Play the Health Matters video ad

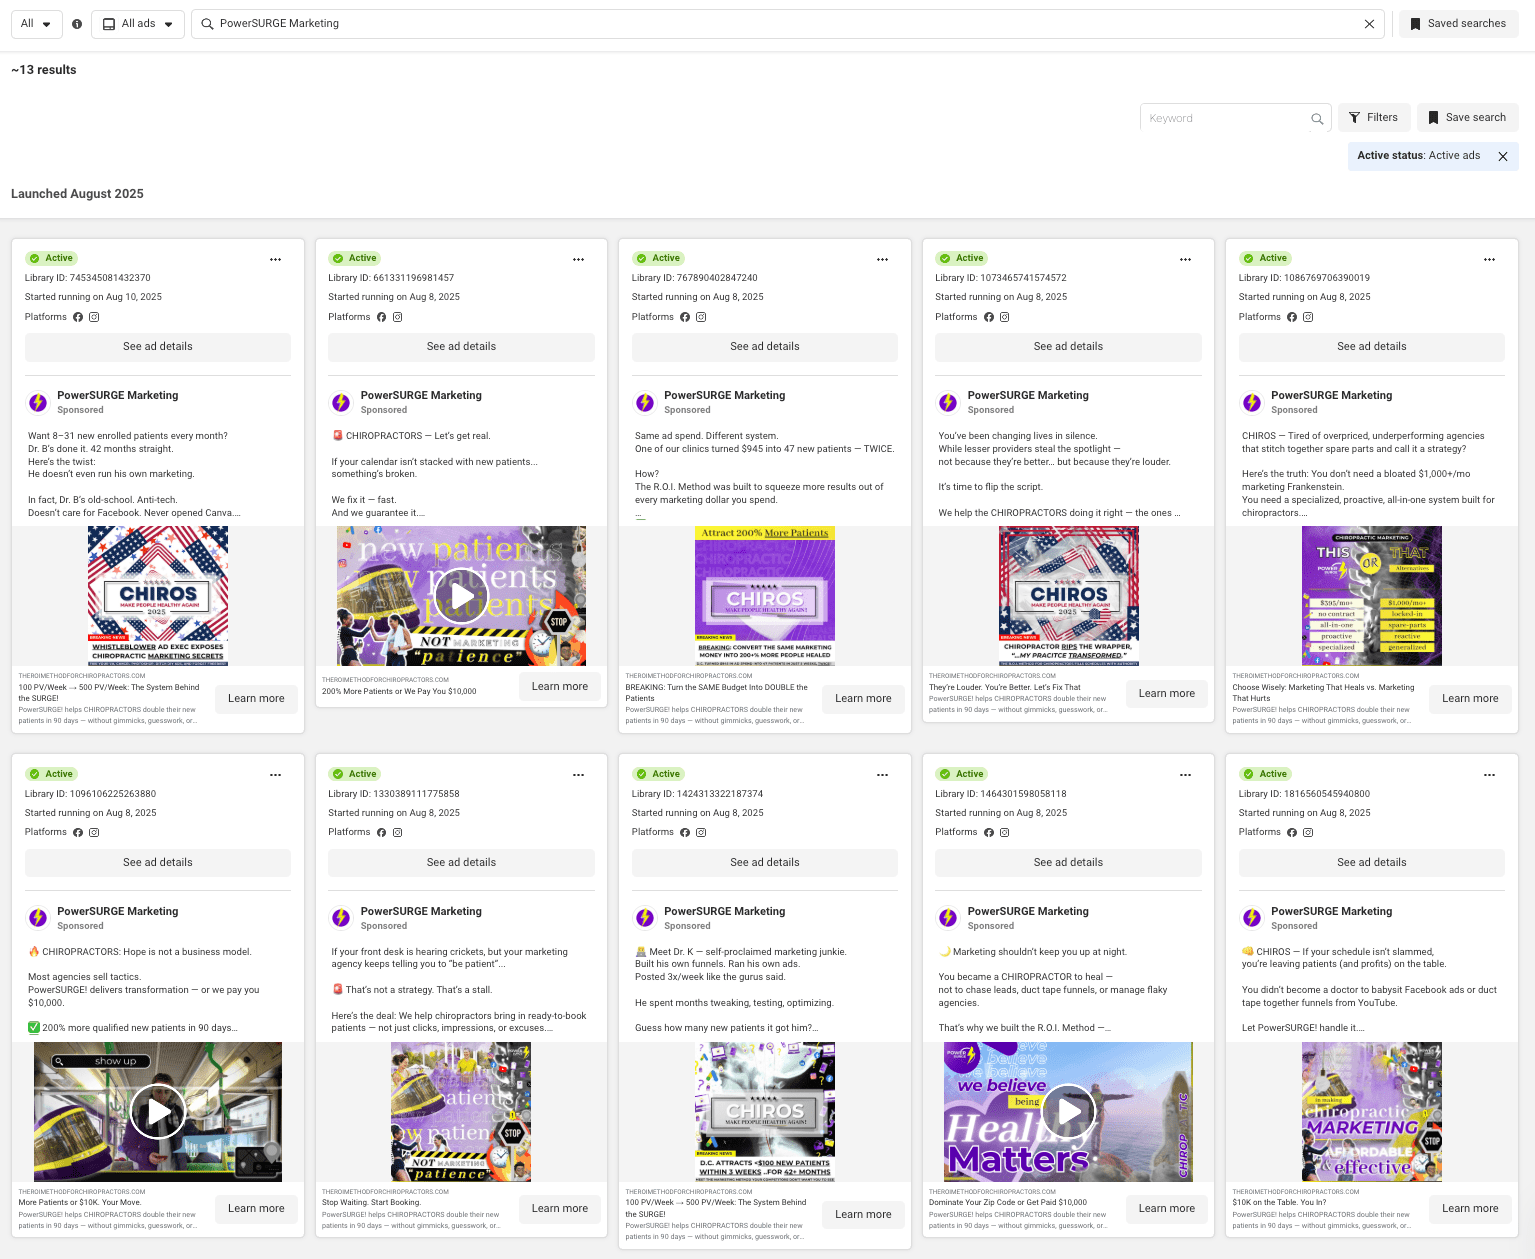coord(1068,1112)
